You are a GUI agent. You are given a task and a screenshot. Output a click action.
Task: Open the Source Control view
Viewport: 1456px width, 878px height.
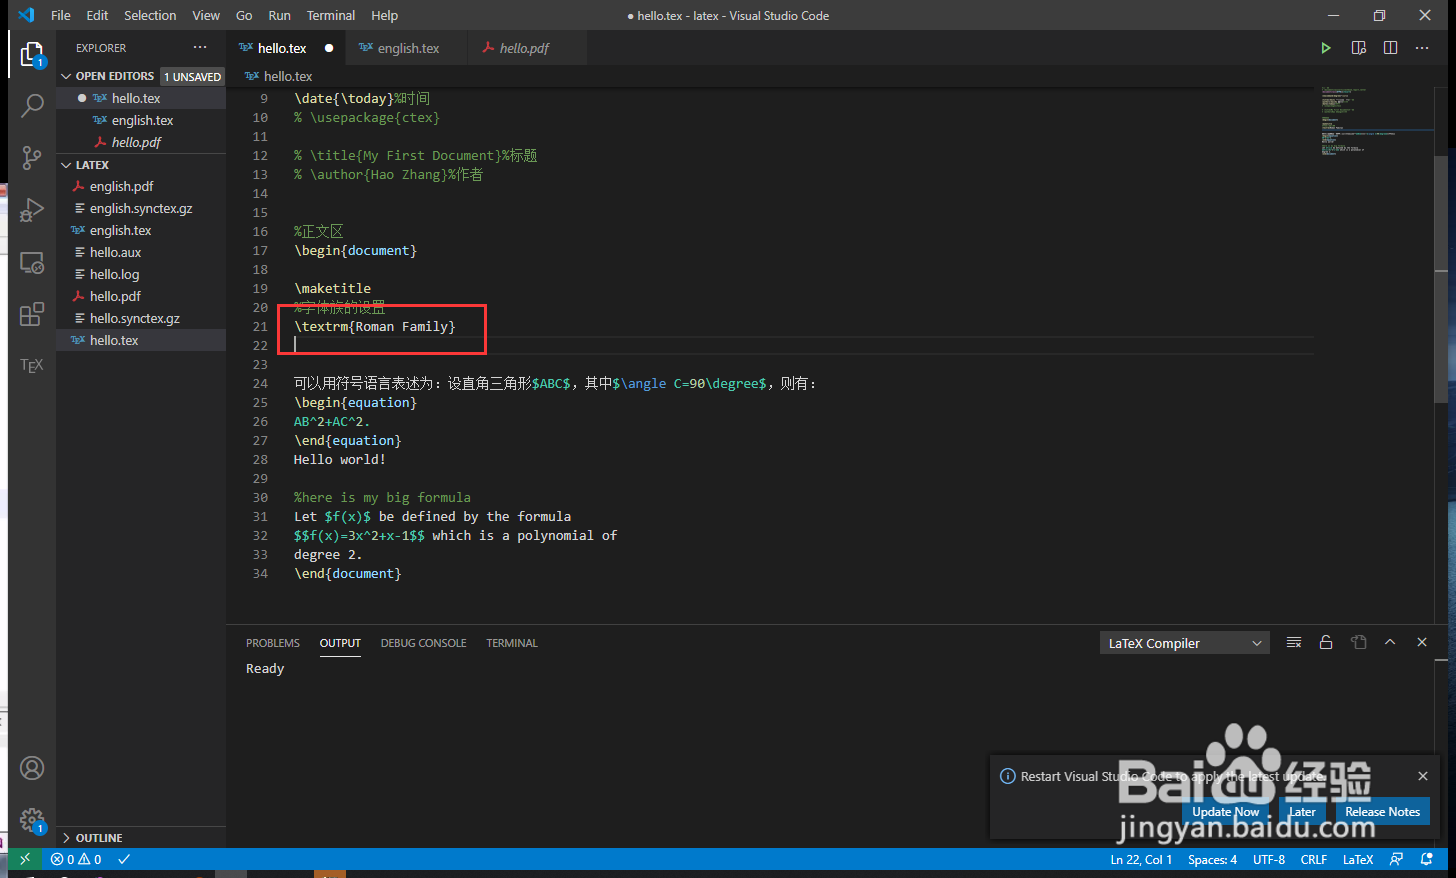coord(32,158)
